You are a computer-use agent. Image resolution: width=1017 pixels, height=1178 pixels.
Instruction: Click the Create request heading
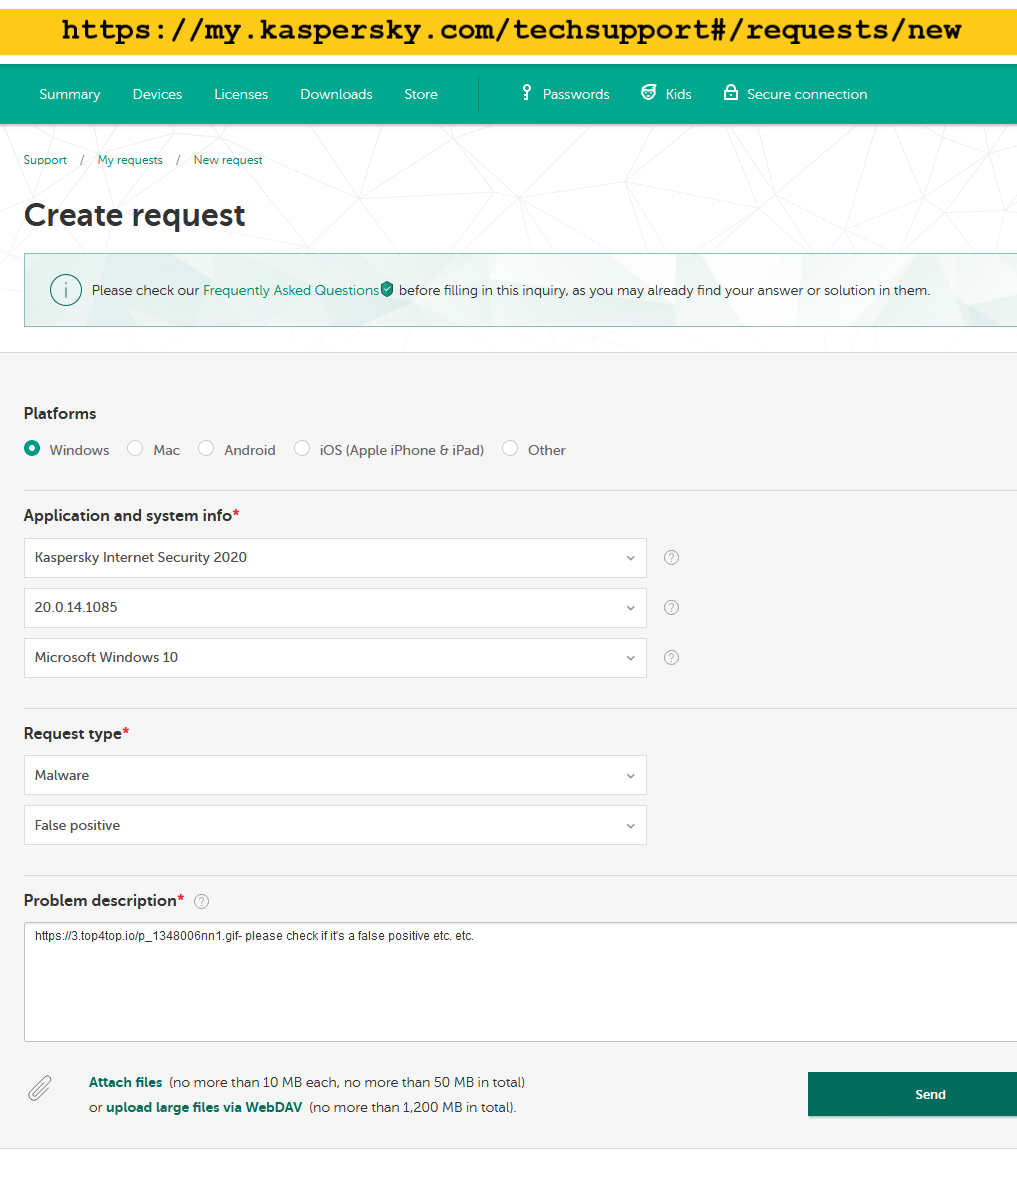coord(134,216)
